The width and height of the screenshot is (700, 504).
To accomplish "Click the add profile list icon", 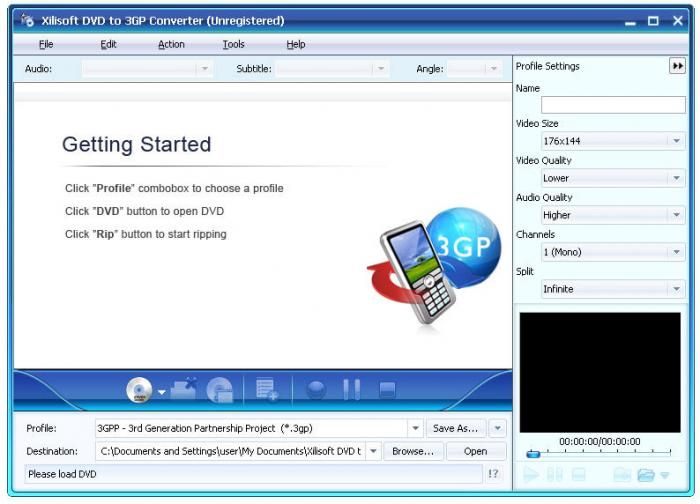I will pos(267,389).
